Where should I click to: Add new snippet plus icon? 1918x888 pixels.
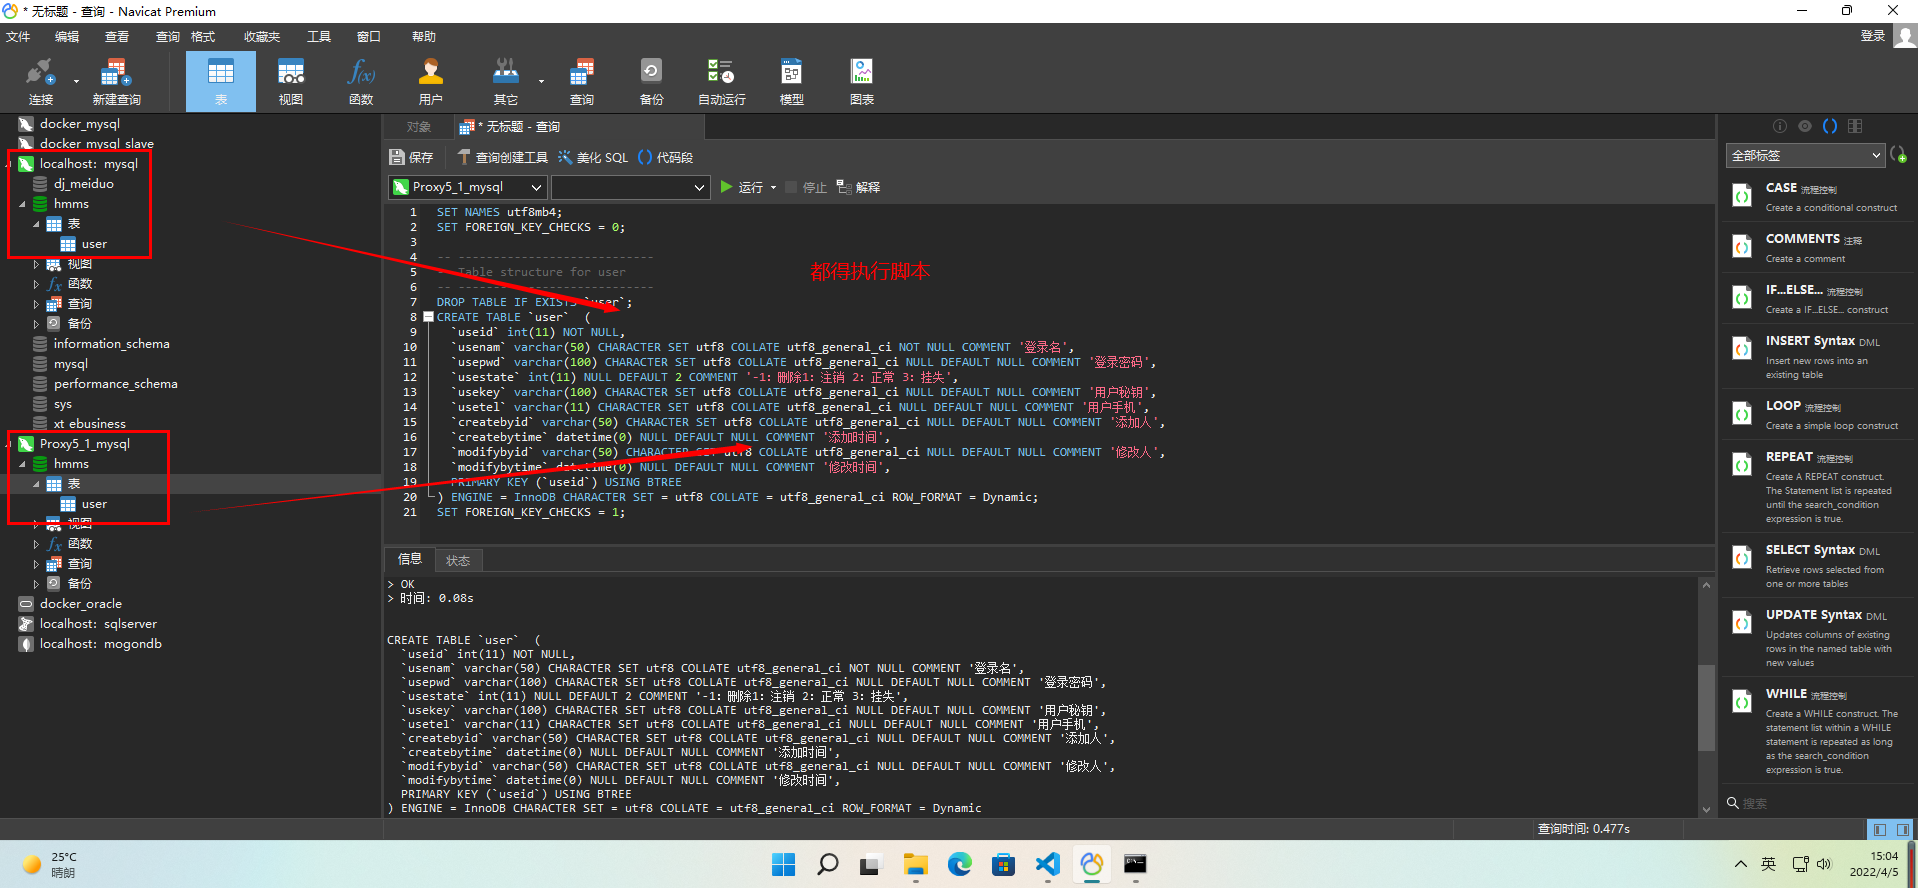coord(1898,155)
